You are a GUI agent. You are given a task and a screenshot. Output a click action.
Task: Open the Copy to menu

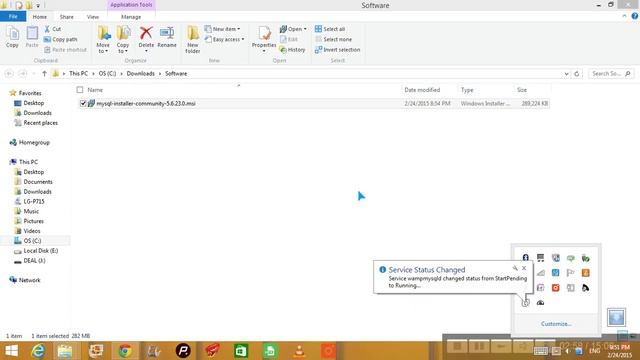coord(123,39)
